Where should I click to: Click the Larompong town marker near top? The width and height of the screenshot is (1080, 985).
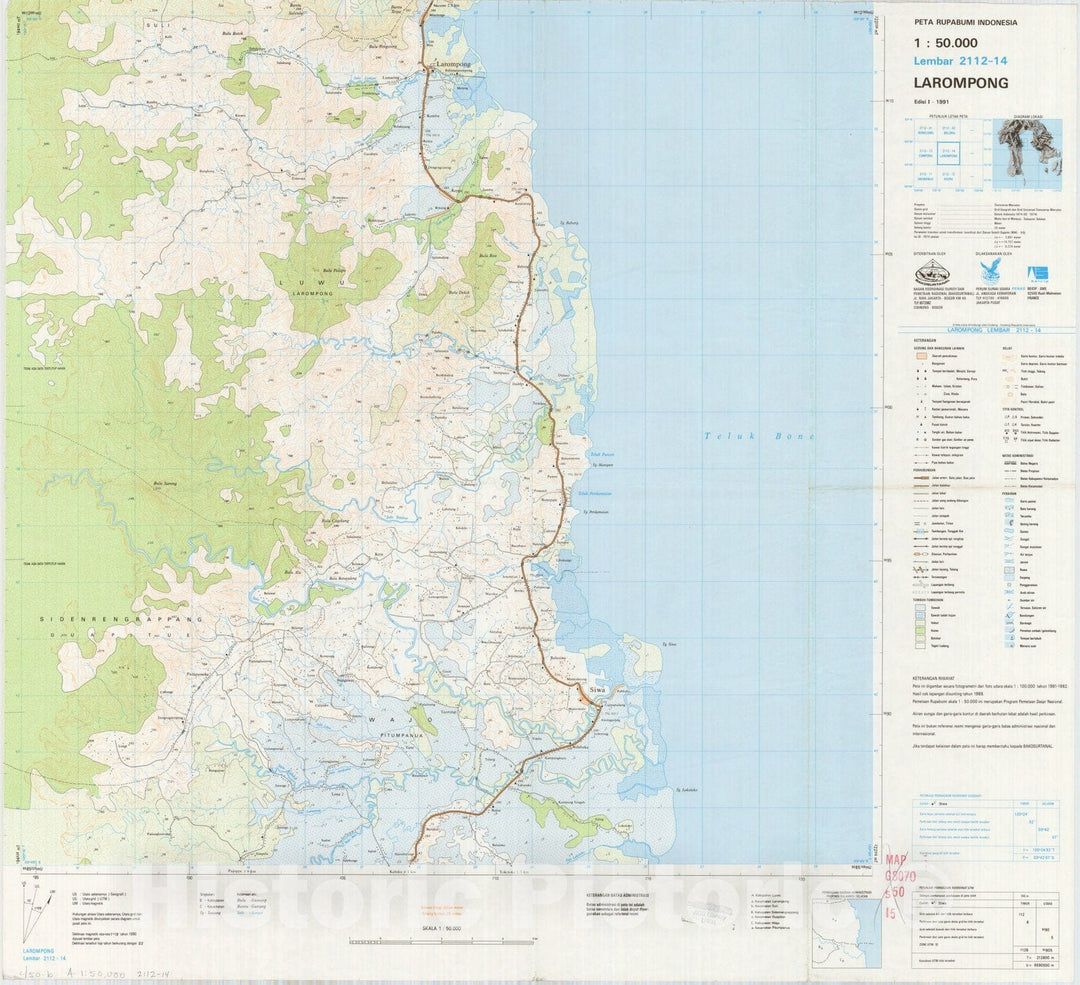[x=431, y=67]
